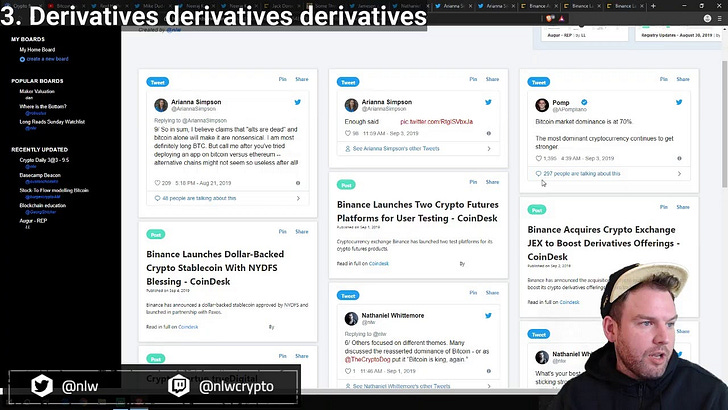This screenshot has width=728, height=410.
Task: Click the heart icon on Nathaniel Whittemore's 6/ tweet
Action: [347, 371]
